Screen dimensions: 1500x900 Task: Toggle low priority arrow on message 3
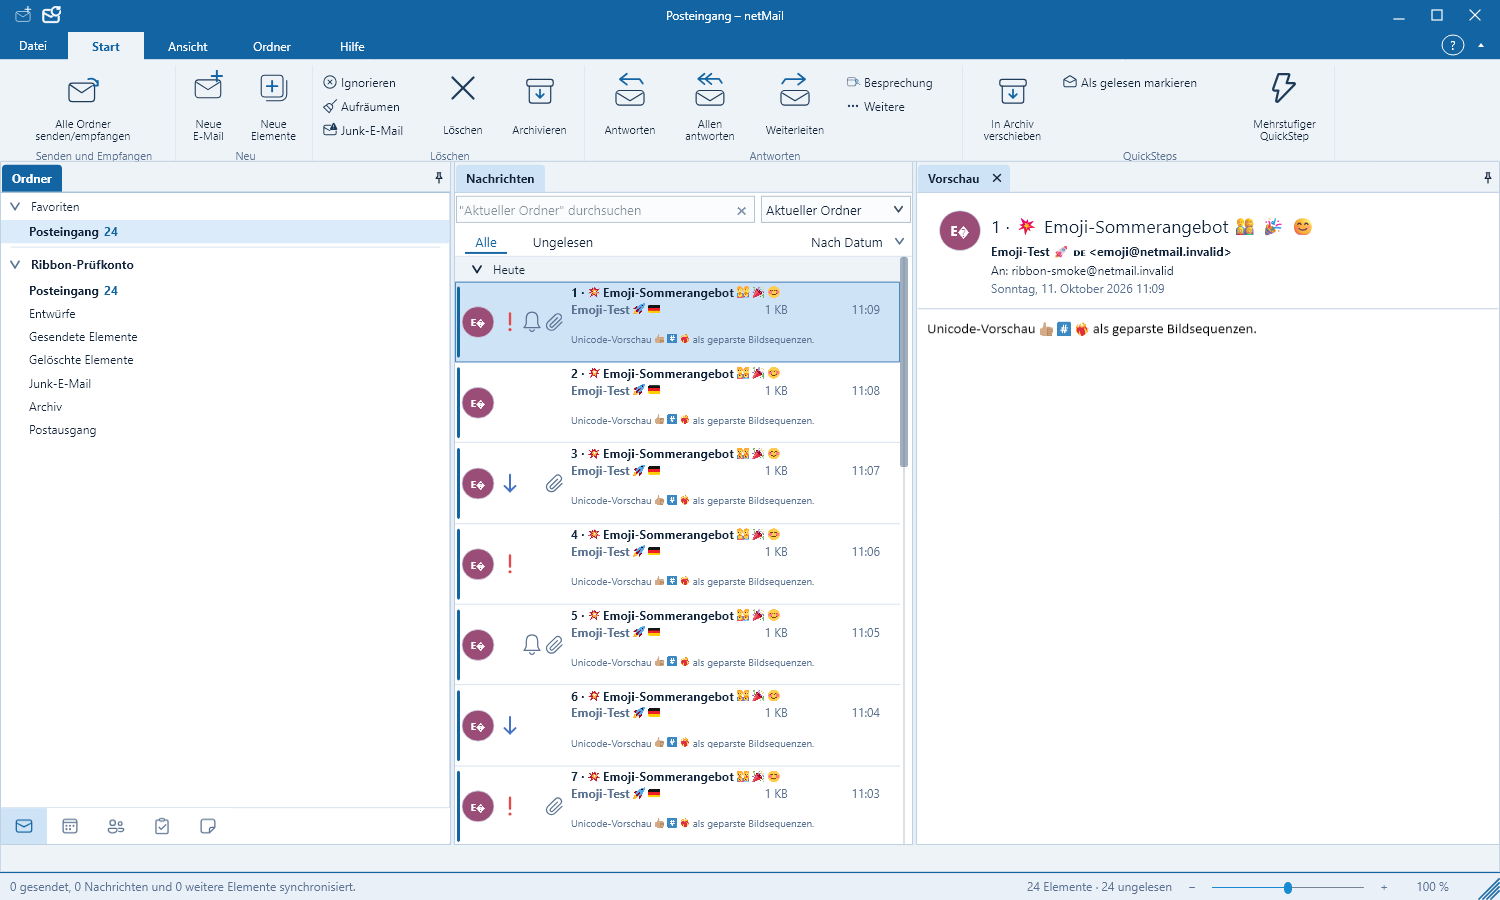pos(510,484)
